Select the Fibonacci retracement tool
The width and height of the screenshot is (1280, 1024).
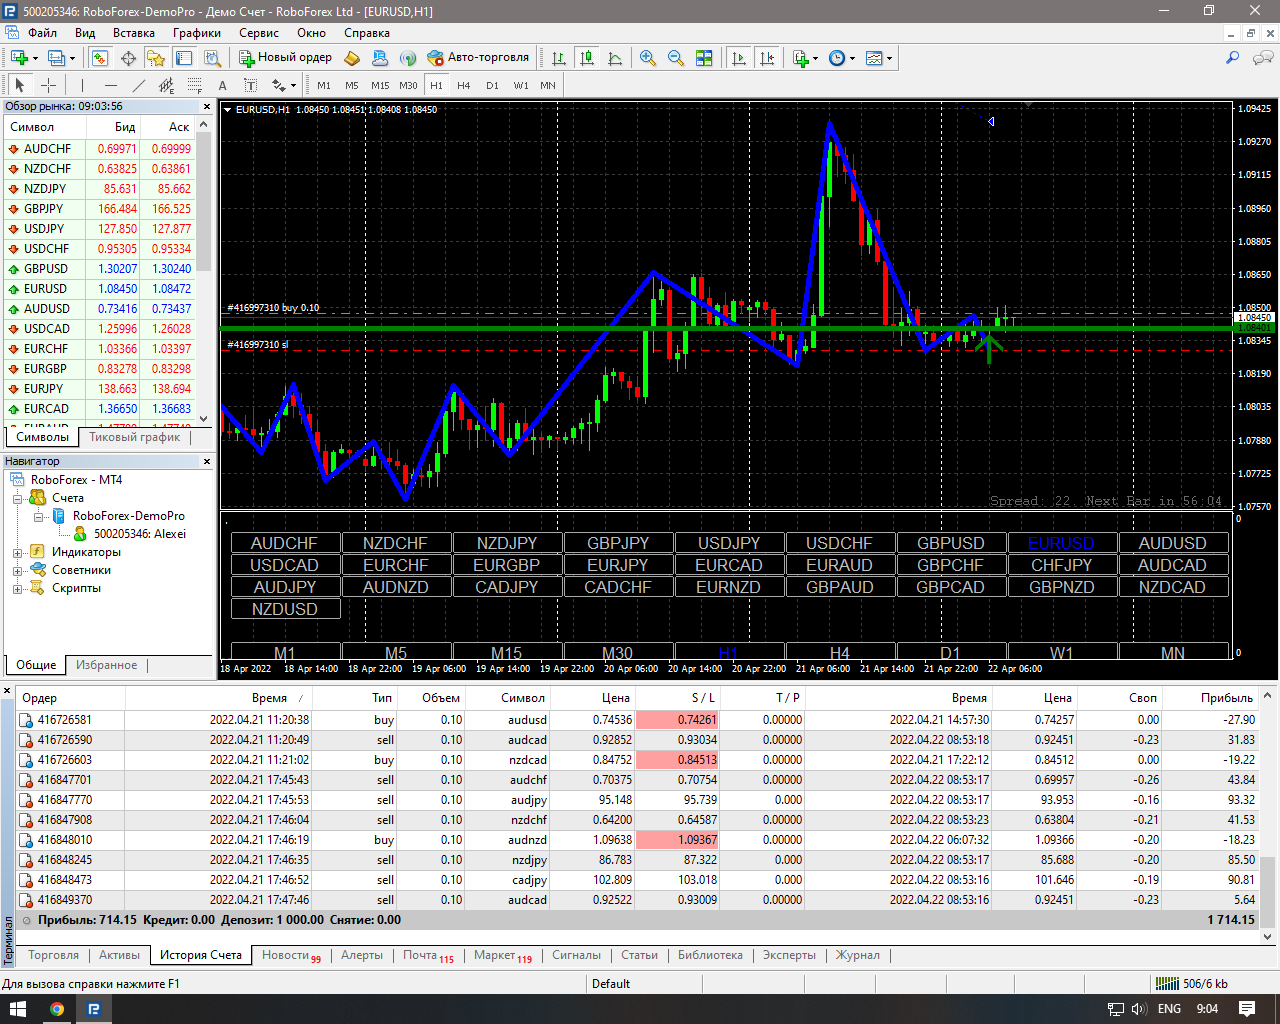point(195,85)
